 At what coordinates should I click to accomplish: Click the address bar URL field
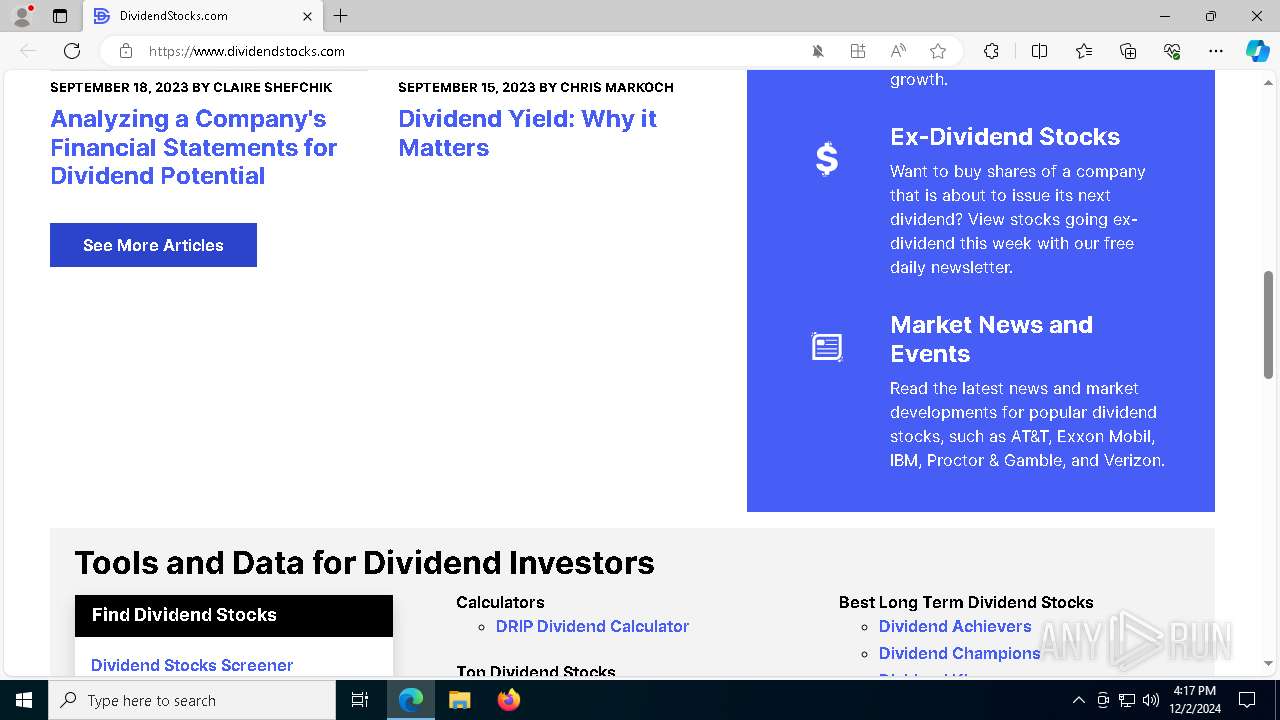470,51
